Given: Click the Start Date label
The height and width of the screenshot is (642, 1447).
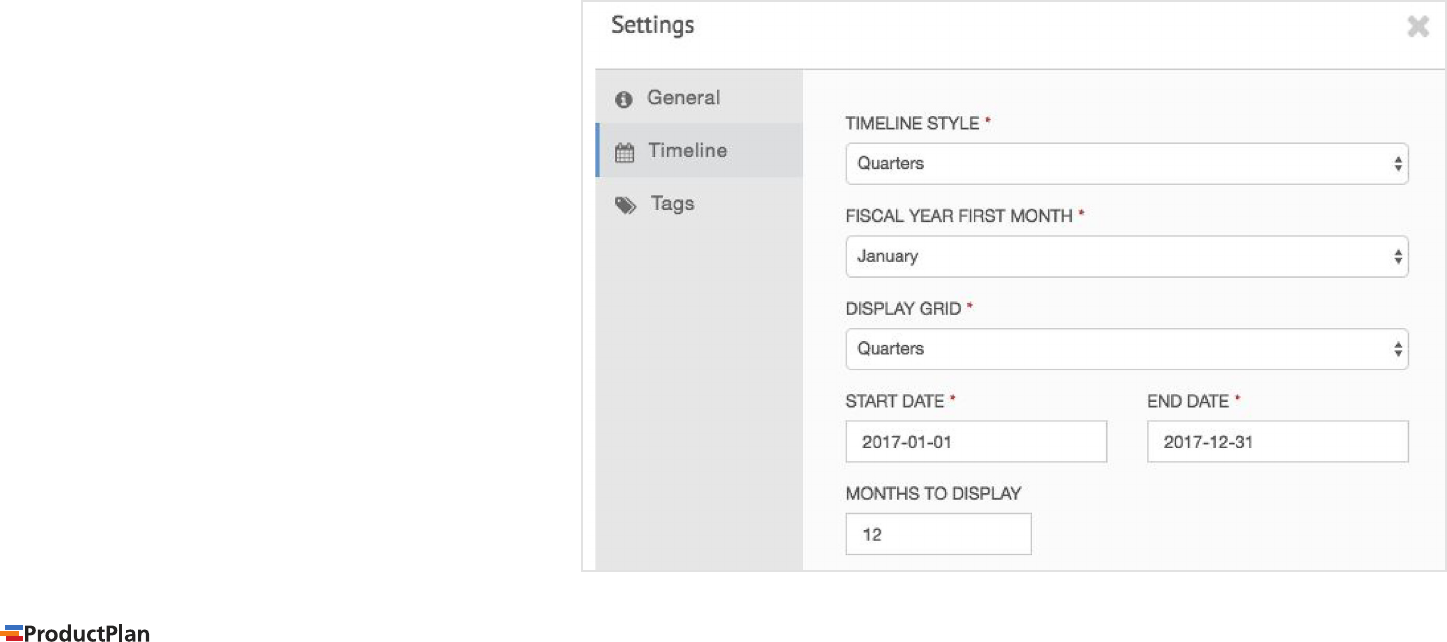Looking at the screenshot, I should (x=895, y=401).
